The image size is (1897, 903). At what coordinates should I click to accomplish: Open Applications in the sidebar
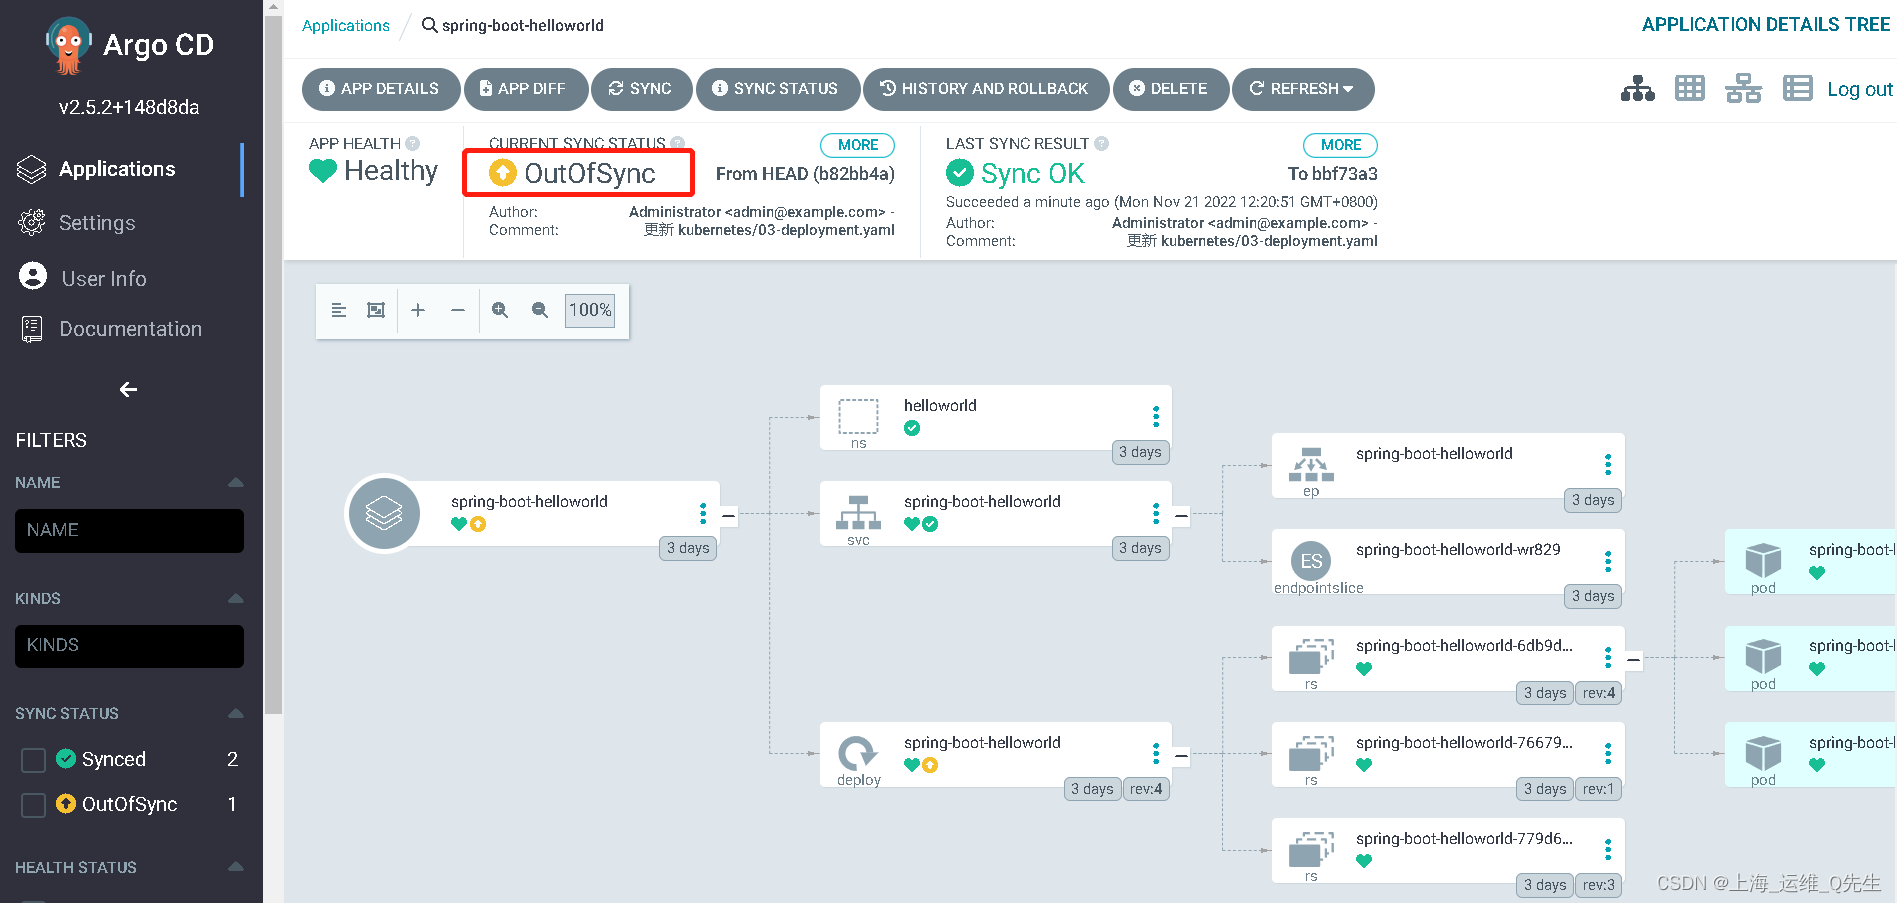pos(117,169)
